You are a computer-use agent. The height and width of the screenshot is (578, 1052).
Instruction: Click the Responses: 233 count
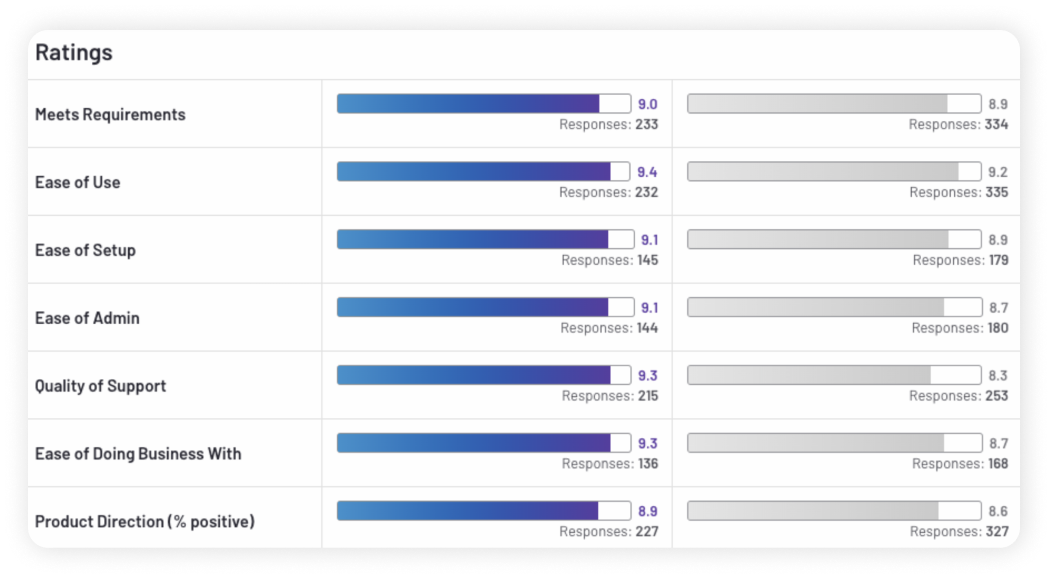point(608,125)
